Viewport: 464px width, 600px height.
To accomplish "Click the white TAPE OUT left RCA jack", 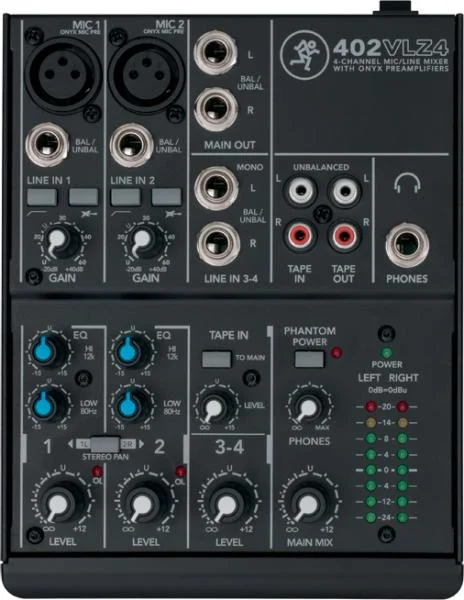I will [x=345, y=190].
